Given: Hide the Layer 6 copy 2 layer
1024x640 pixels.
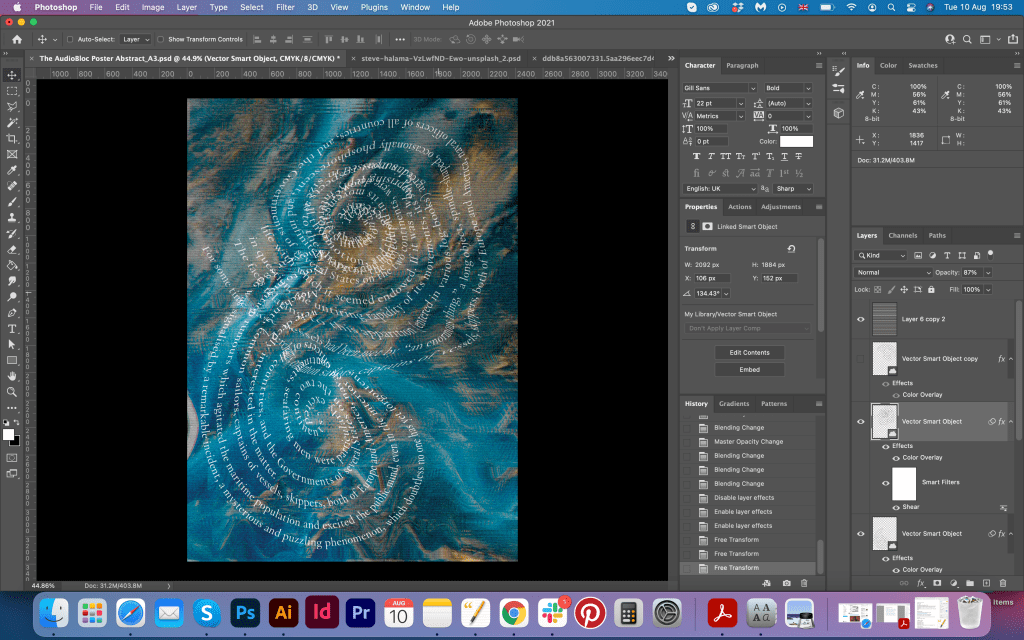Looking at the screenshot, I should [861, 319].
